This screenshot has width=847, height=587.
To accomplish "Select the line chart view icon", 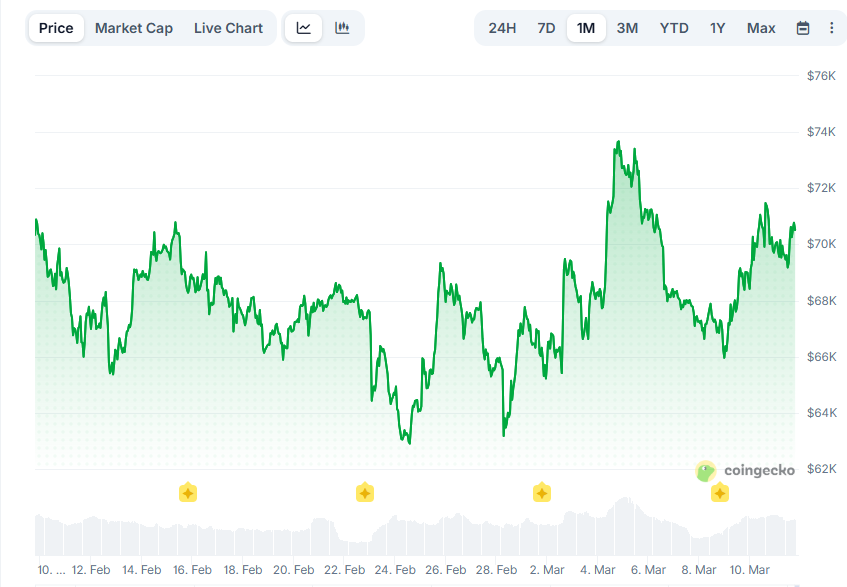I will [x=304, y=28].
